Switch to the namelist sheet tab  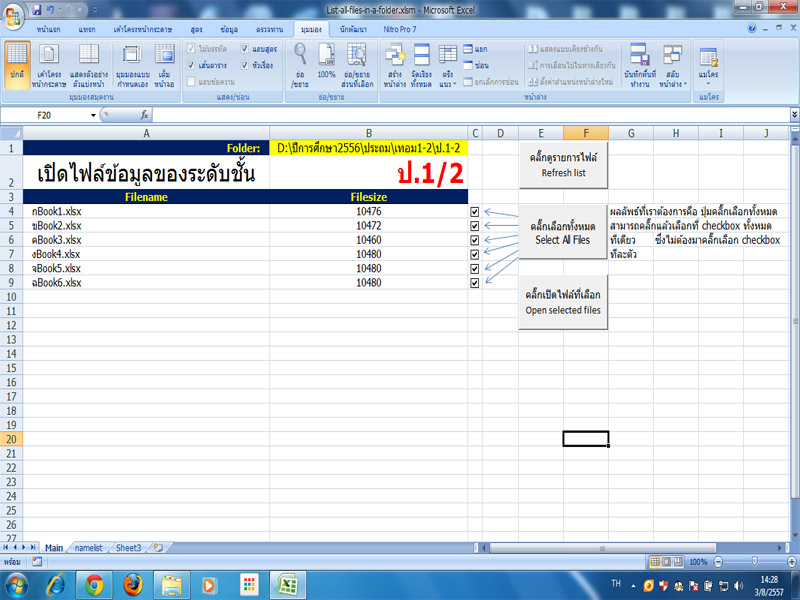(x=89, y=547)
